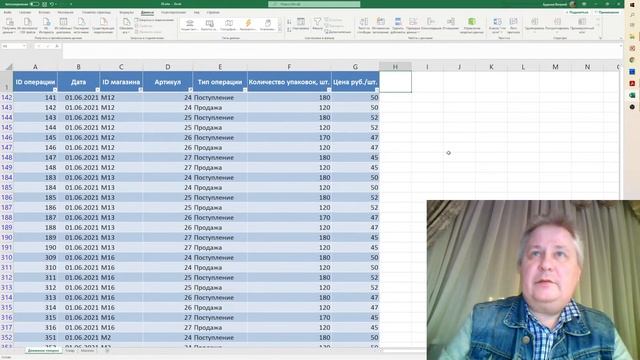Select the Движение товаров sheet tab
This screenshot has height=360, width=640.
tap(43, 350)
